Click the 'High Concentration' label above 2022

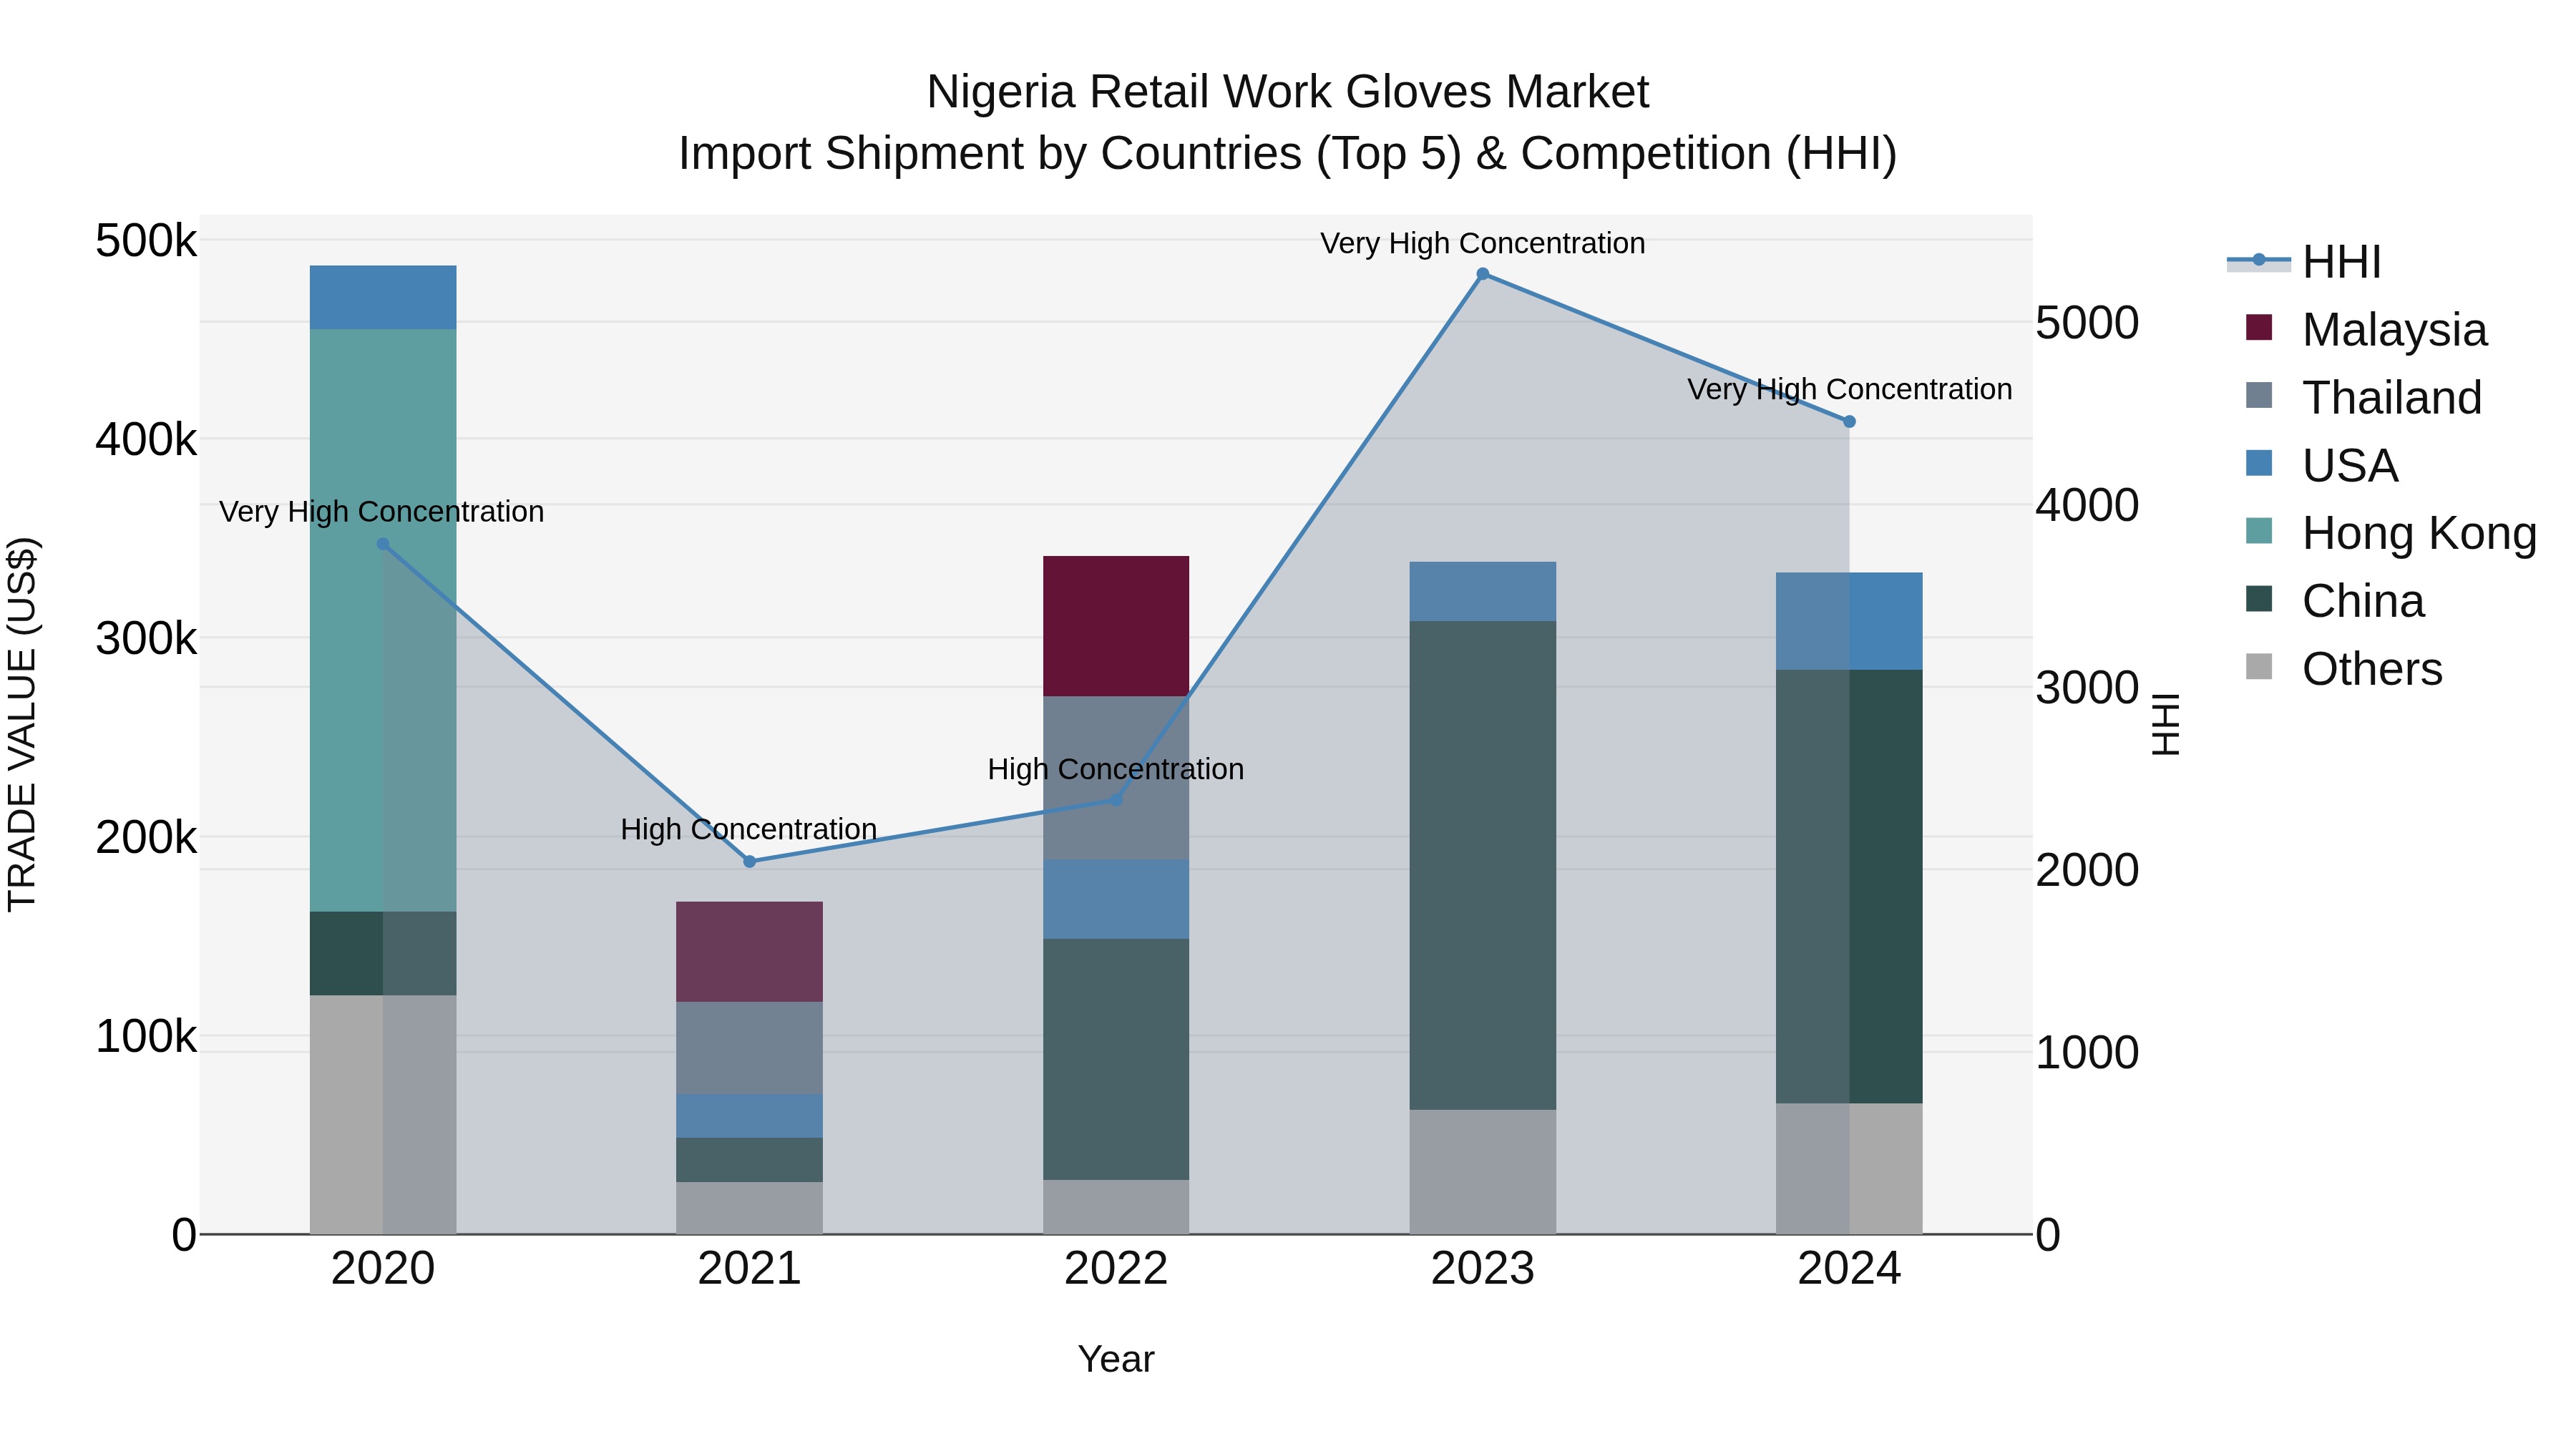tap(1116, 769)
